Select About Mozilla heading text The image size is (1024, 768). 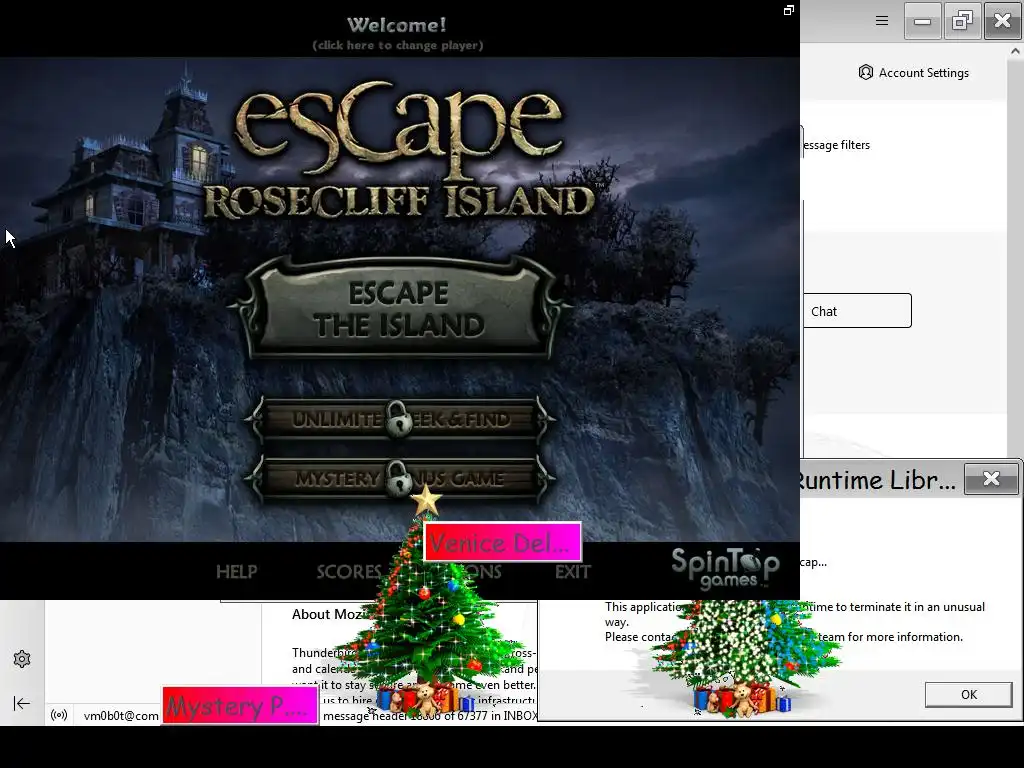click(x=327, y=615)
